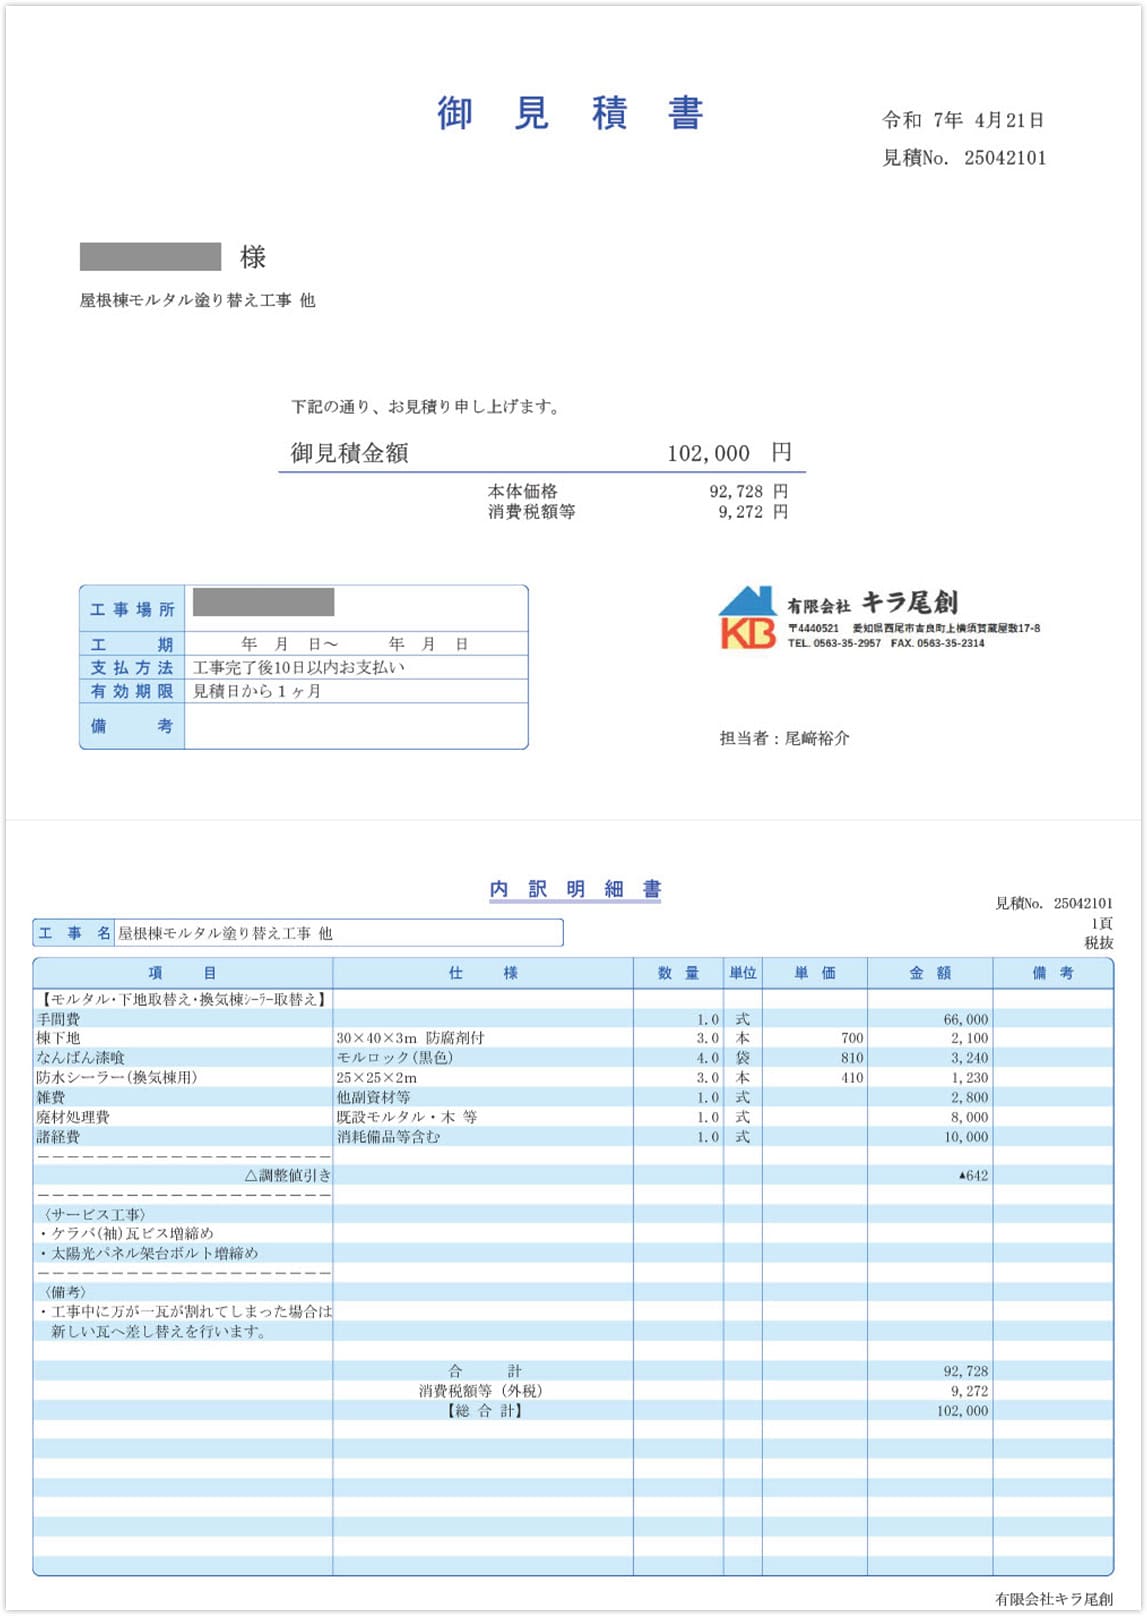Select 工事完了後10日以内お支払い text

(x=299, y=668)
